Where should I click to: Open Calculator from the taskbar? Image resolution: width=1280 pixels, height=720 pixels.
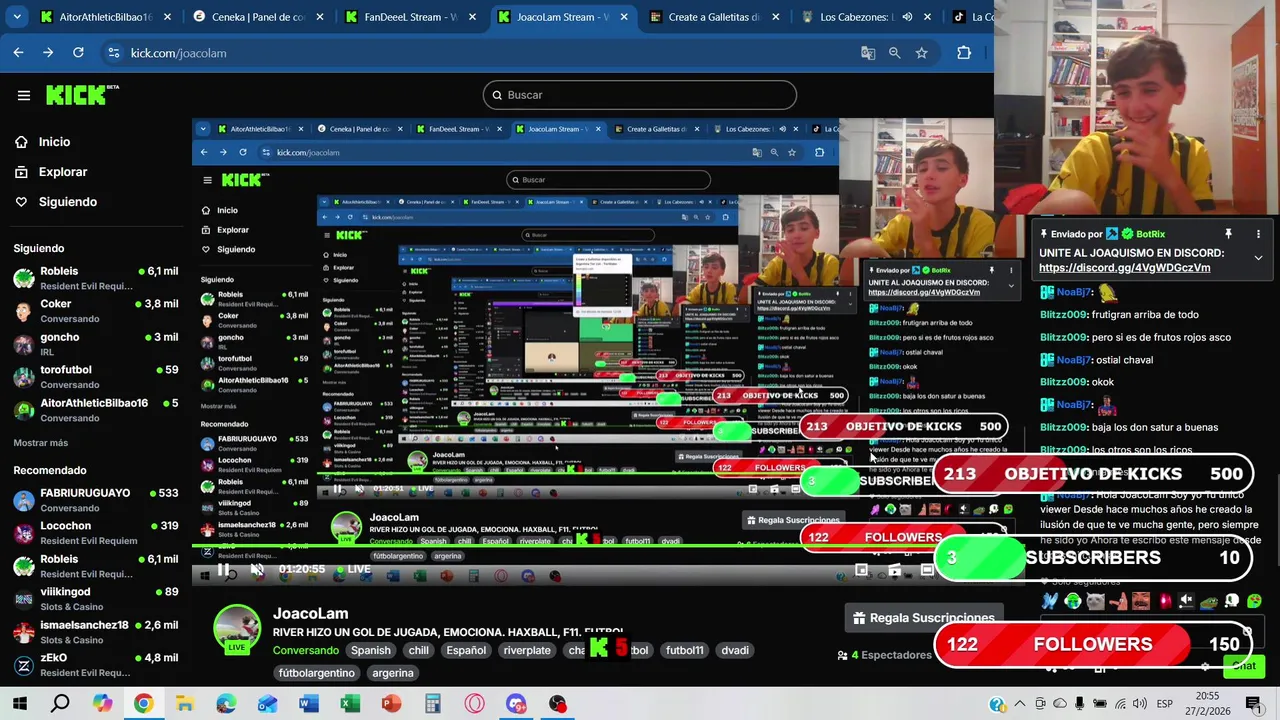[432, 704]
